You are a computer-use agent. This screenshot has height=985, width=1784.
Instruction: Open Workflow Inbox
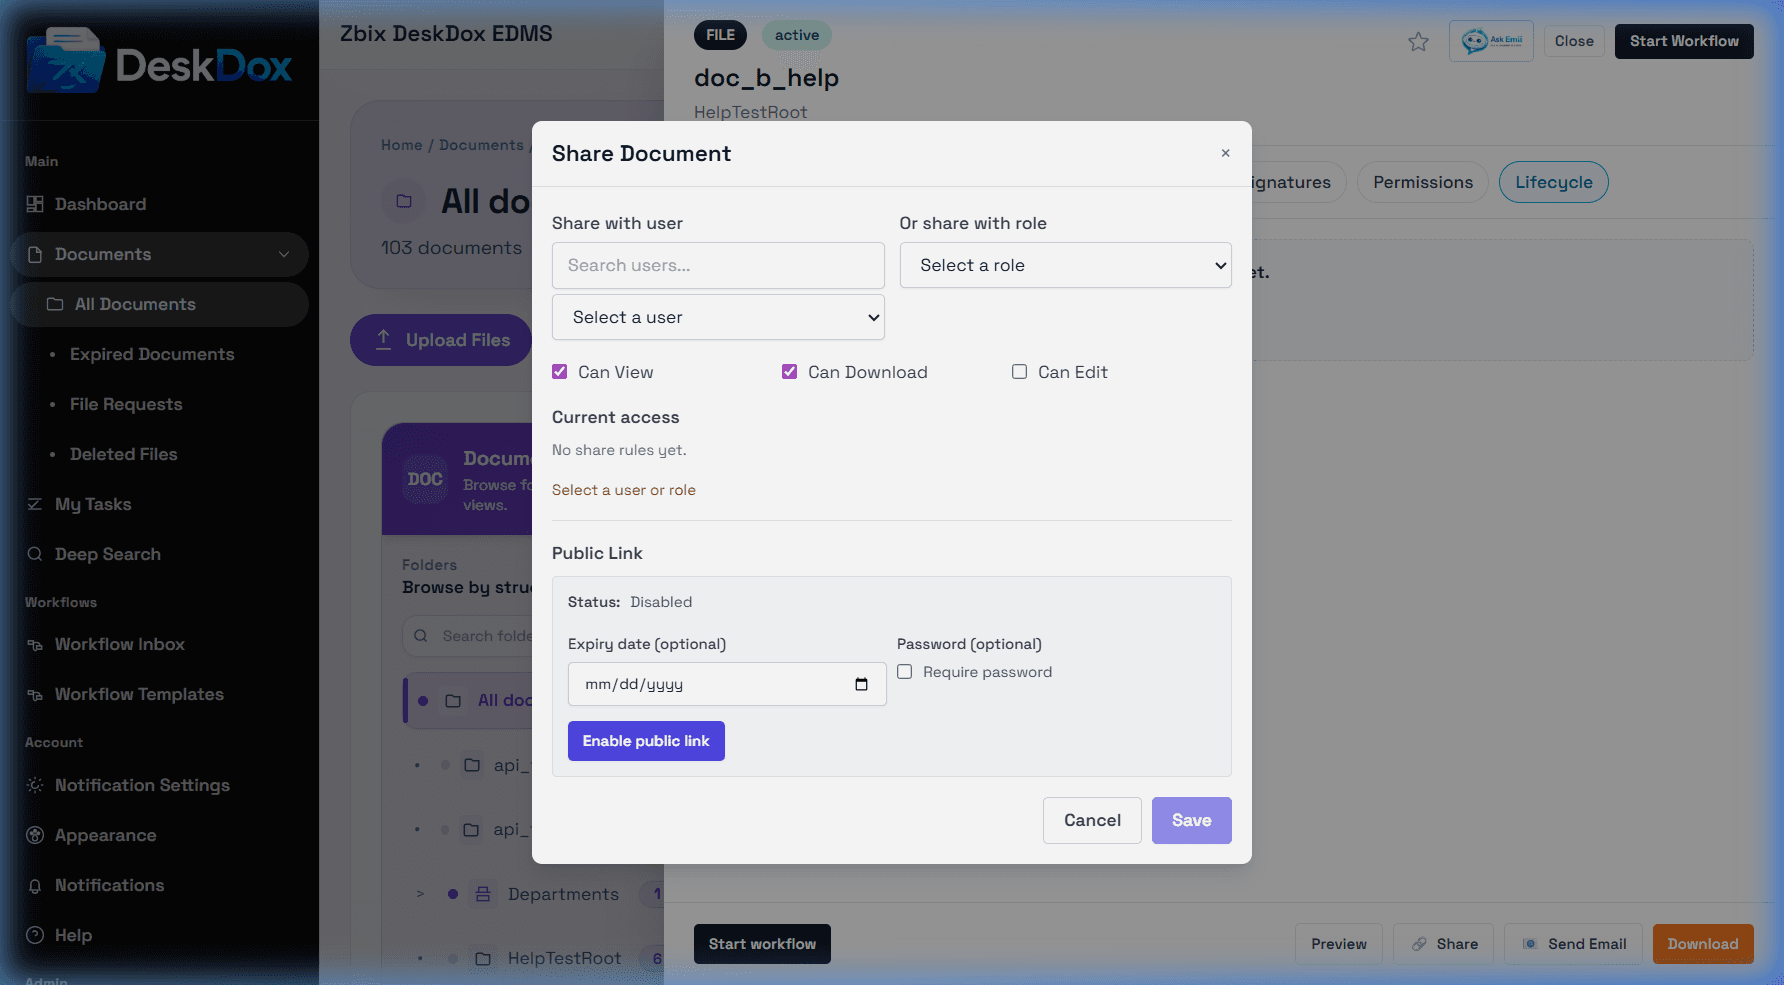[119, 644]
